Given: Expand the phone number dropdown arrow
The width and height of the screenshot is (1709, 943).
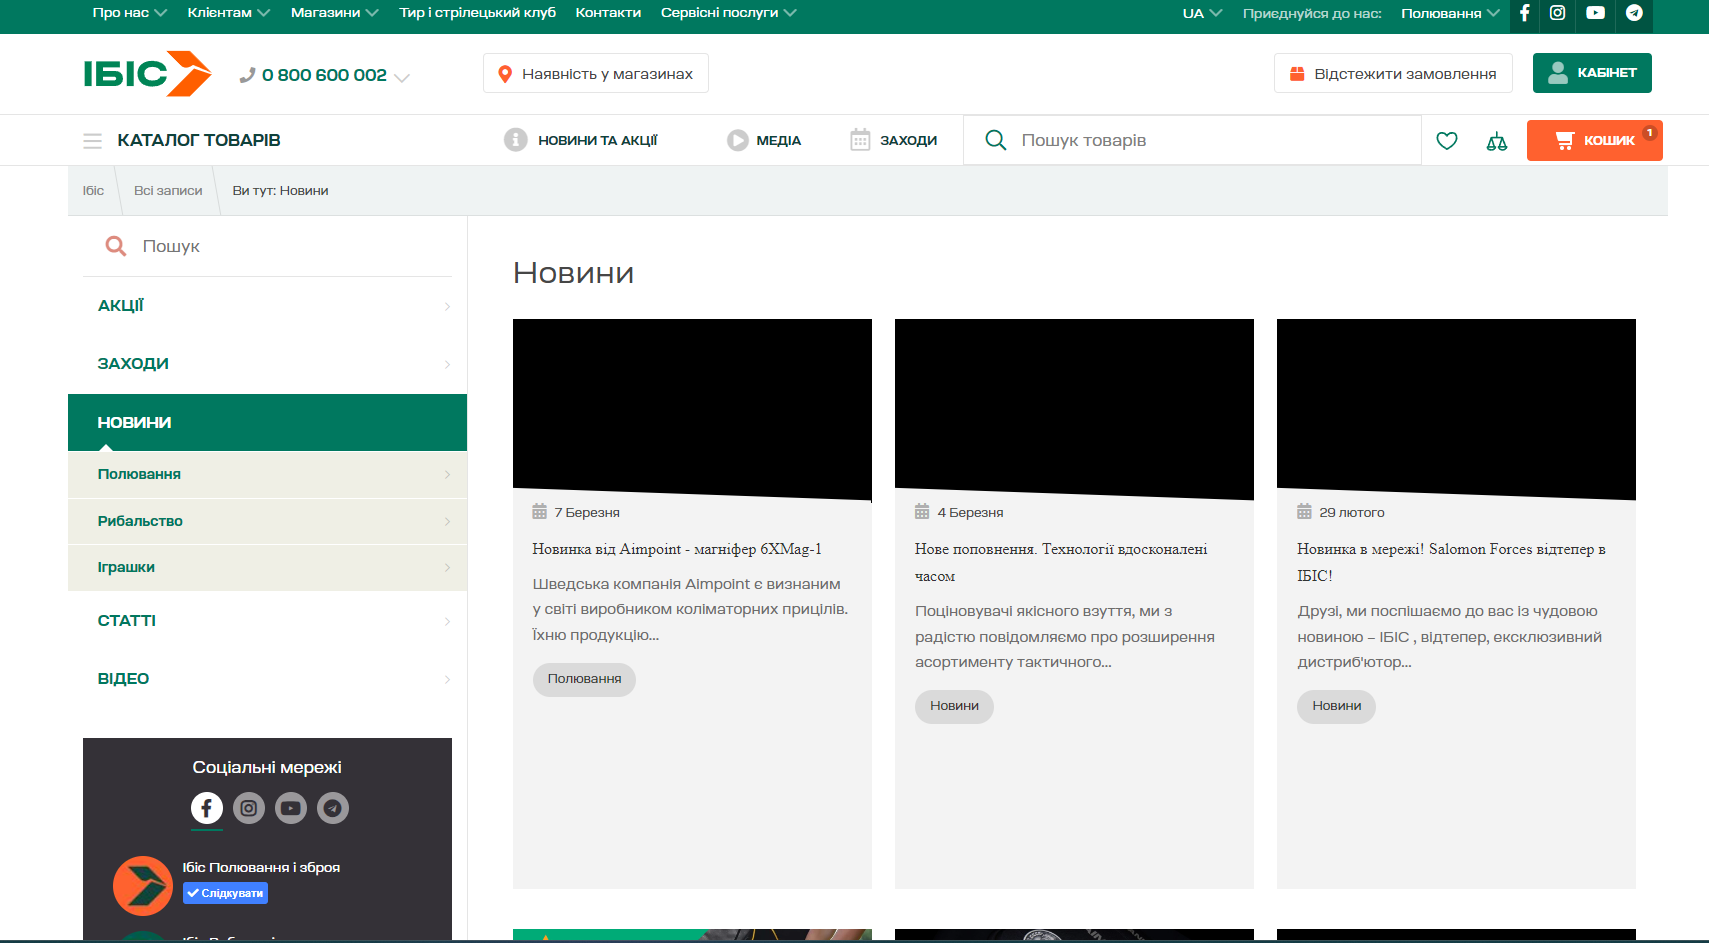Looking at the screenshot, I should 402,77.
